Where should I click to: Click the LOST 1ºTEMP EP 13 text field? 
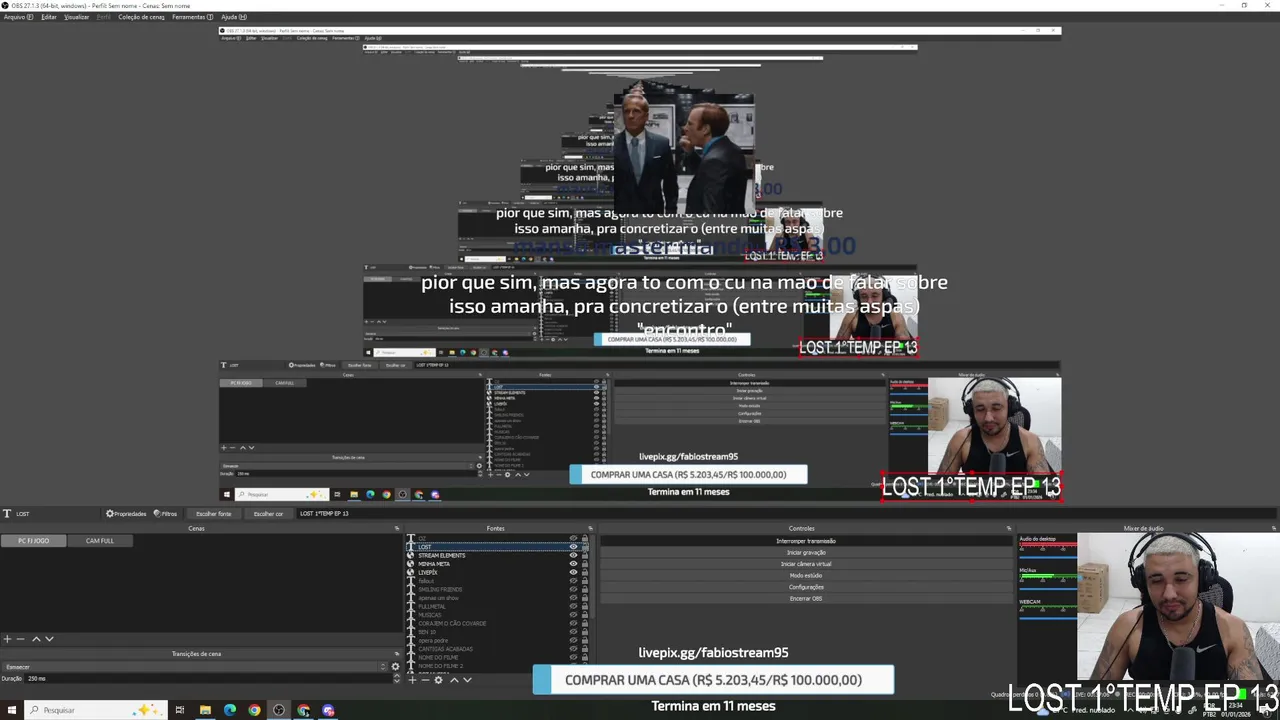pos(786,513)
